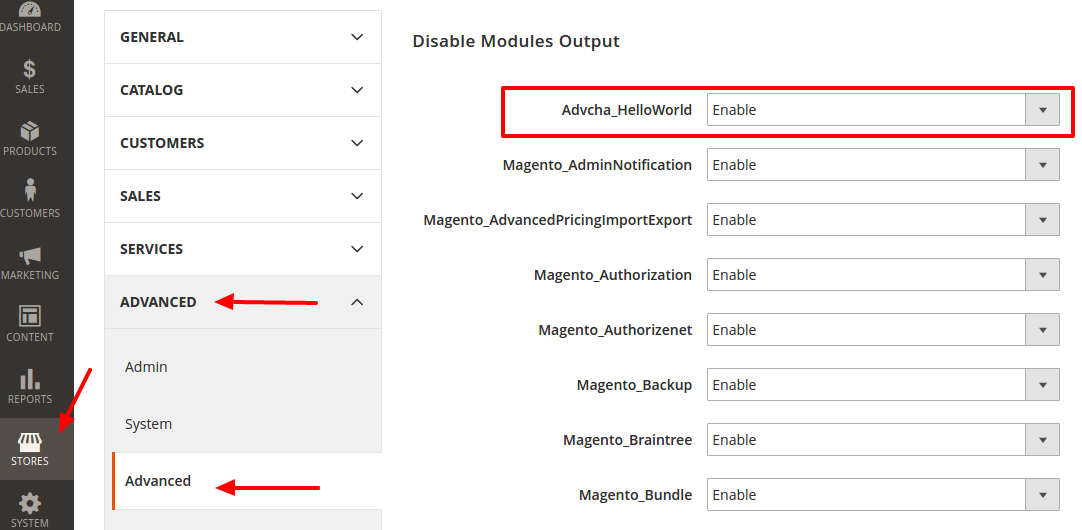This screenshot has height=530, width=1082.
Task: Open the Advcha_HelloWorld Enable dropdown
Action: point(882,110)
